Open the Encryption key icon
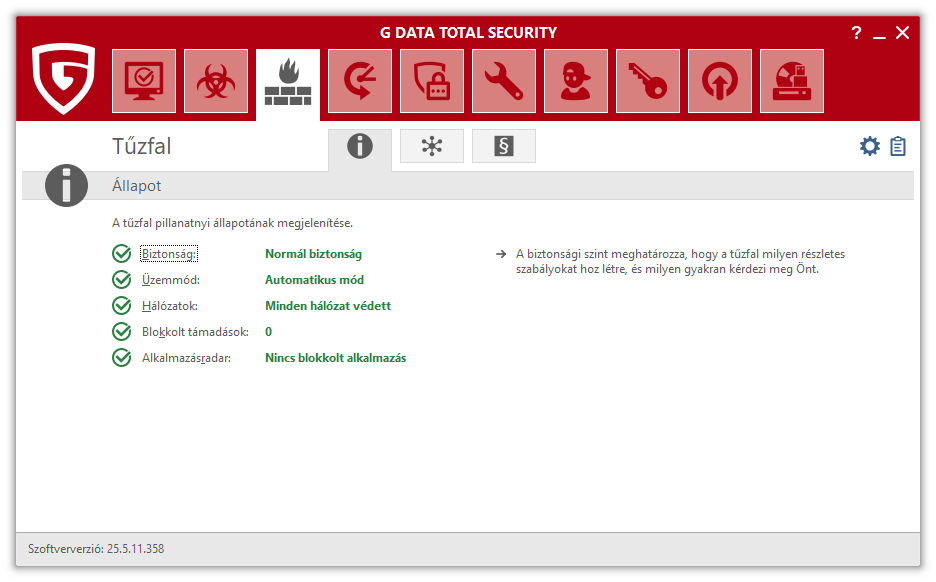The height and width of the screenshot is (582, 936). pyautogui.click(x=648, y=81)
